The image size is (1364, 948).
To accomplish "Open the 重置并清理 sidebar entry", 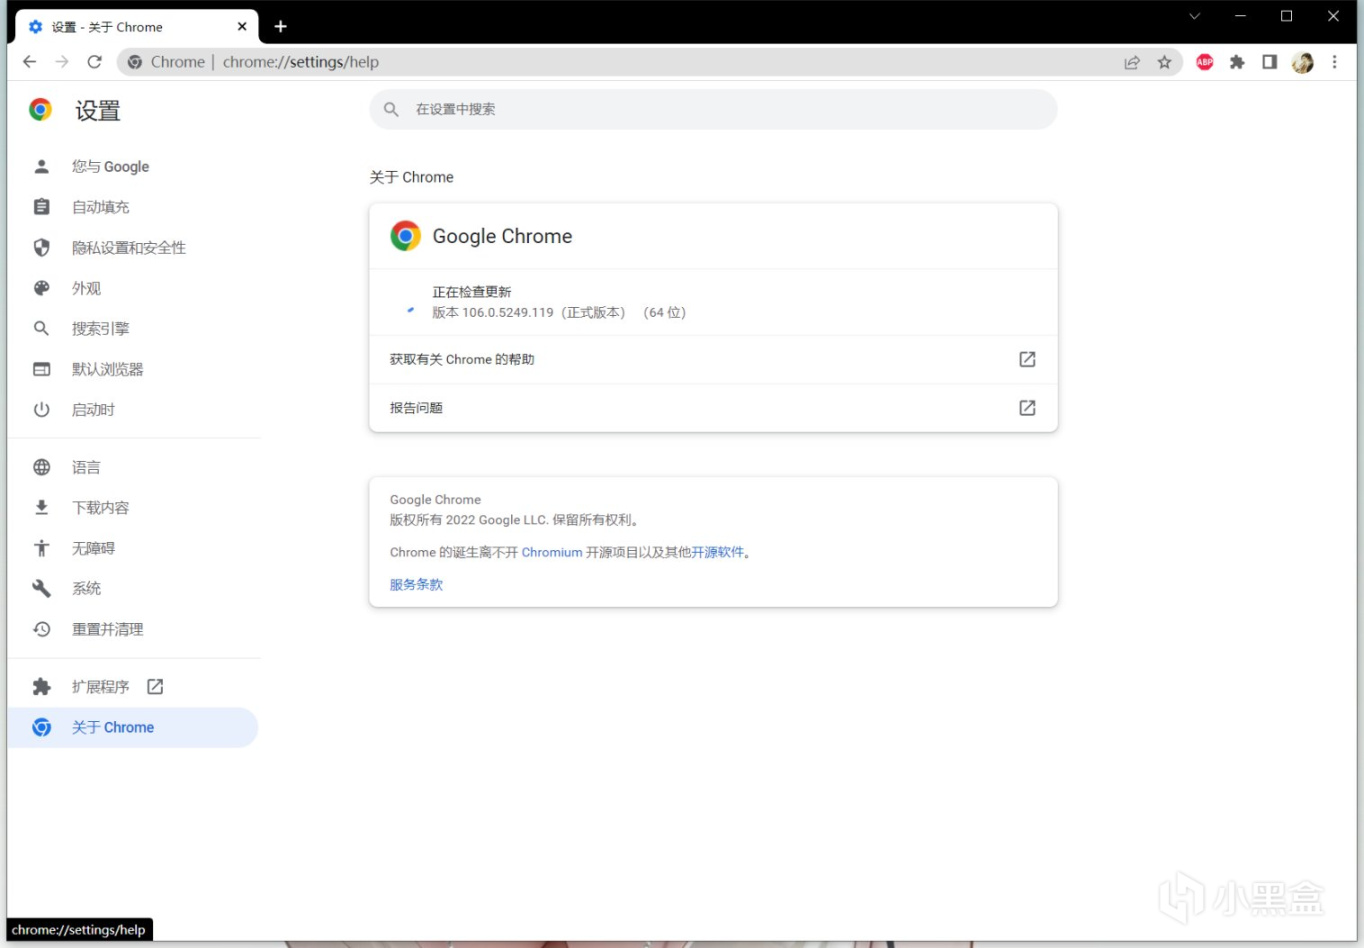I will click(107, 629).
